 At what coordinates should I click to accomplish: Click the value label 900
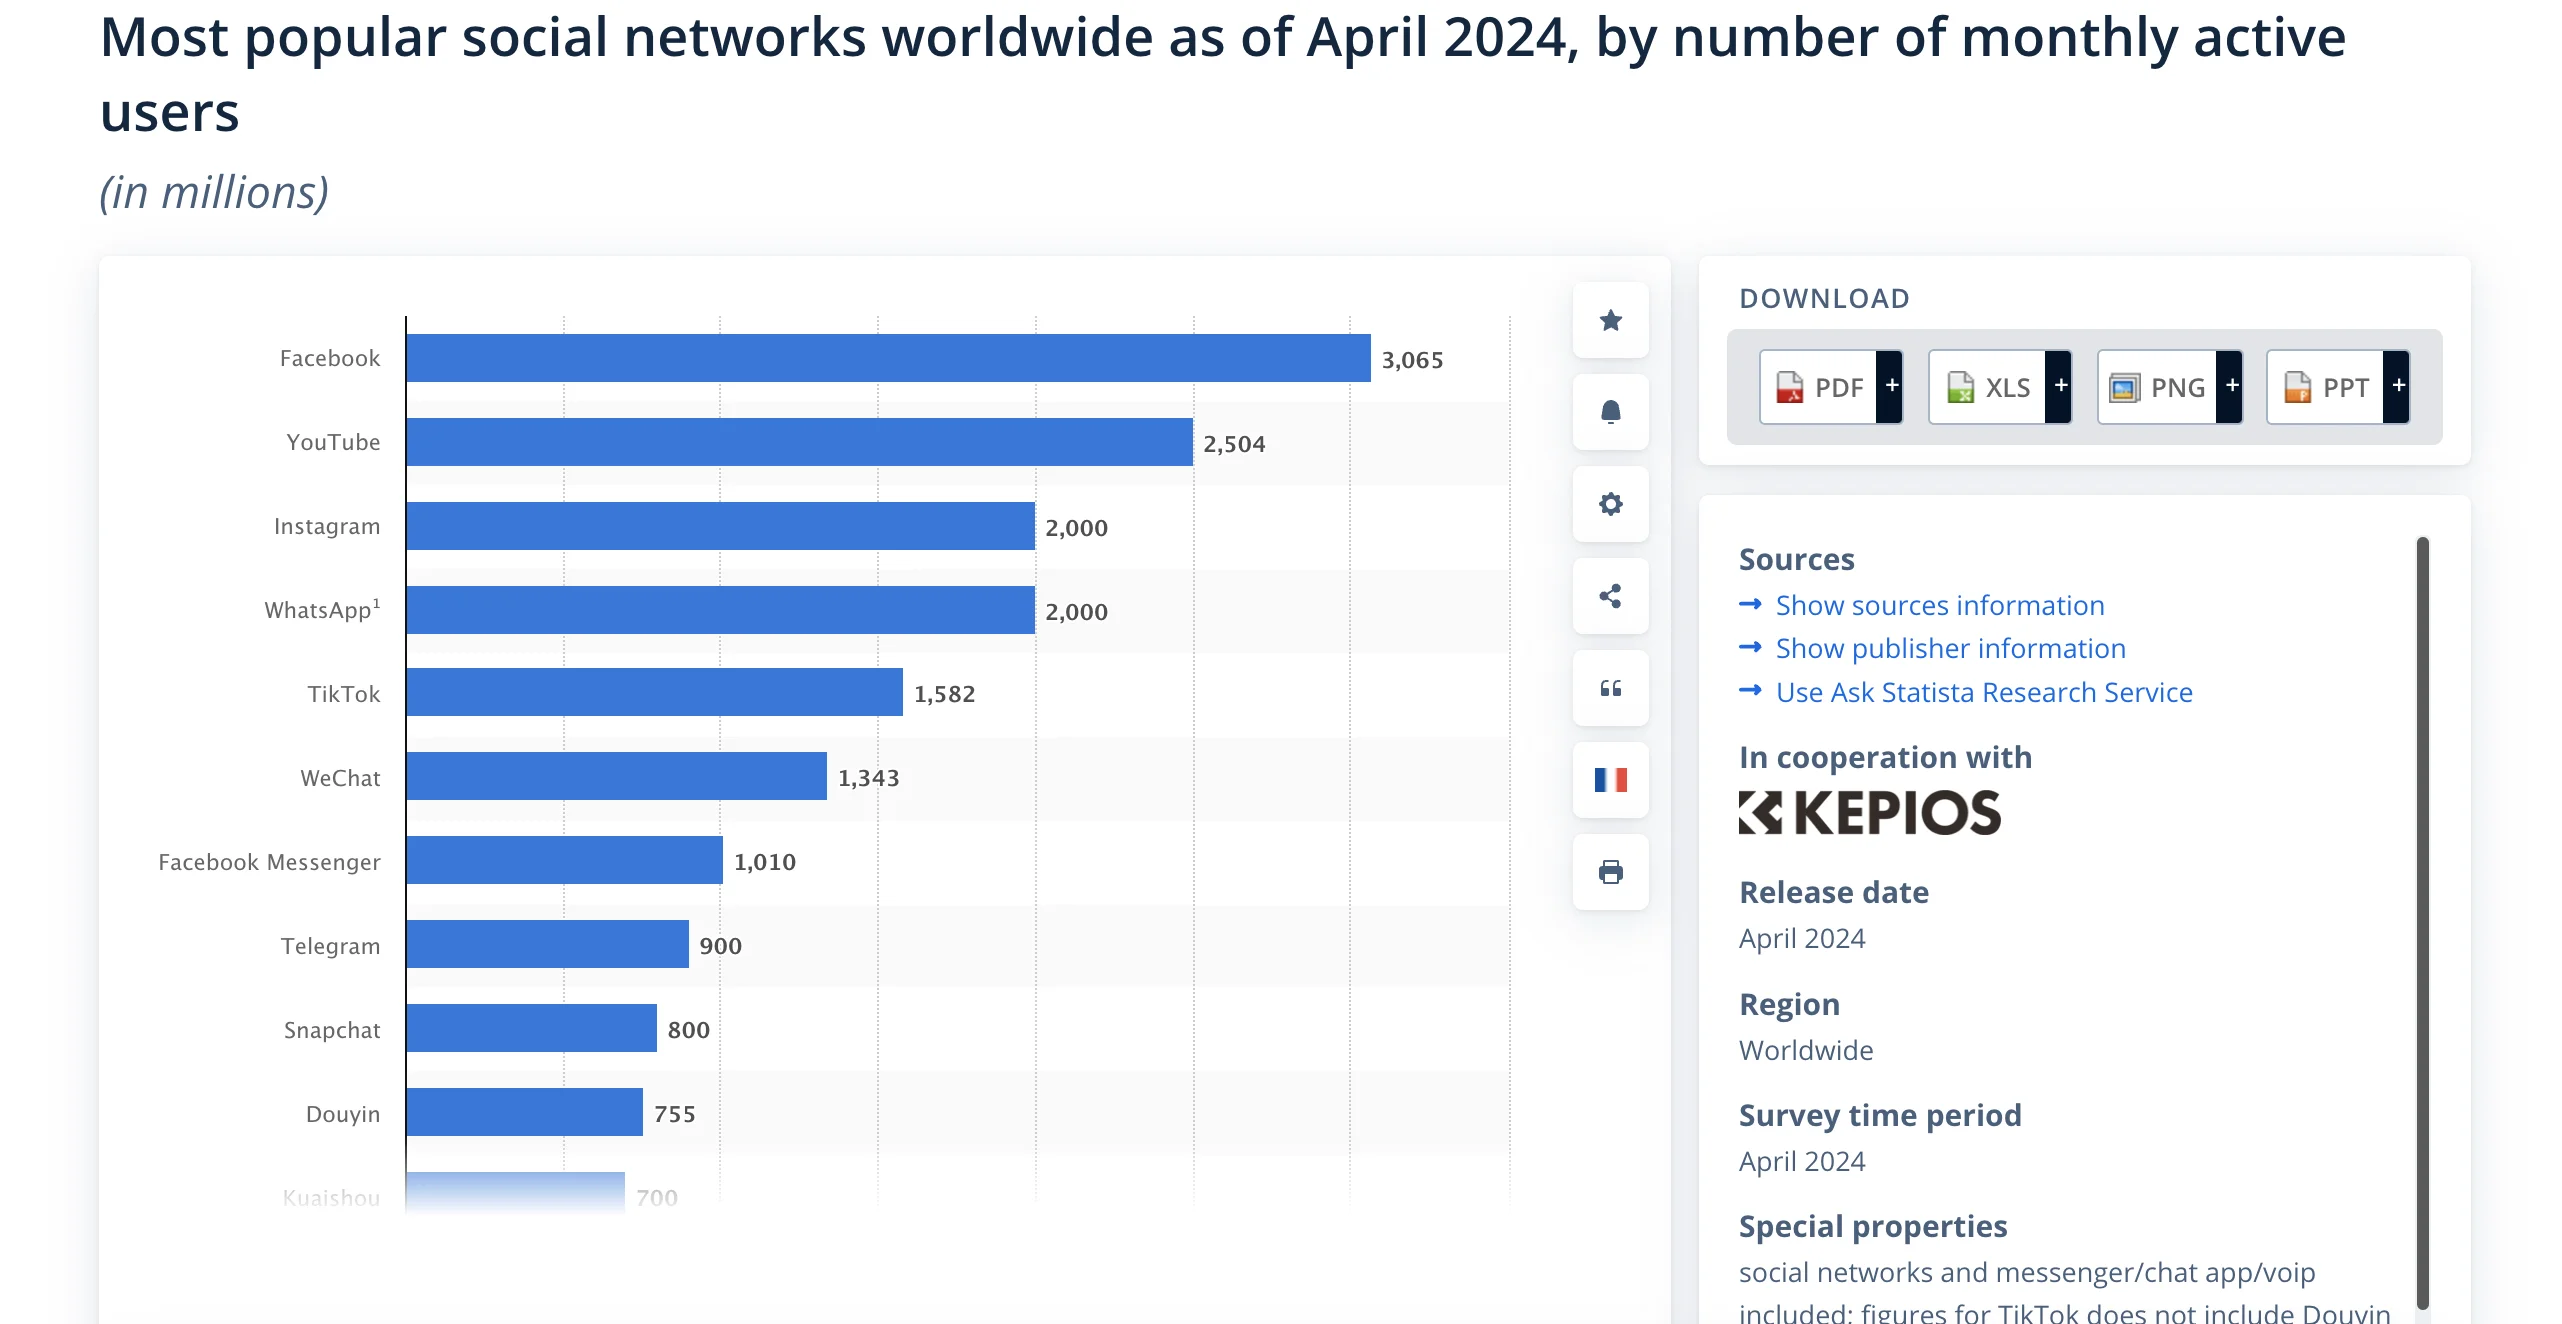pos(720,946)
